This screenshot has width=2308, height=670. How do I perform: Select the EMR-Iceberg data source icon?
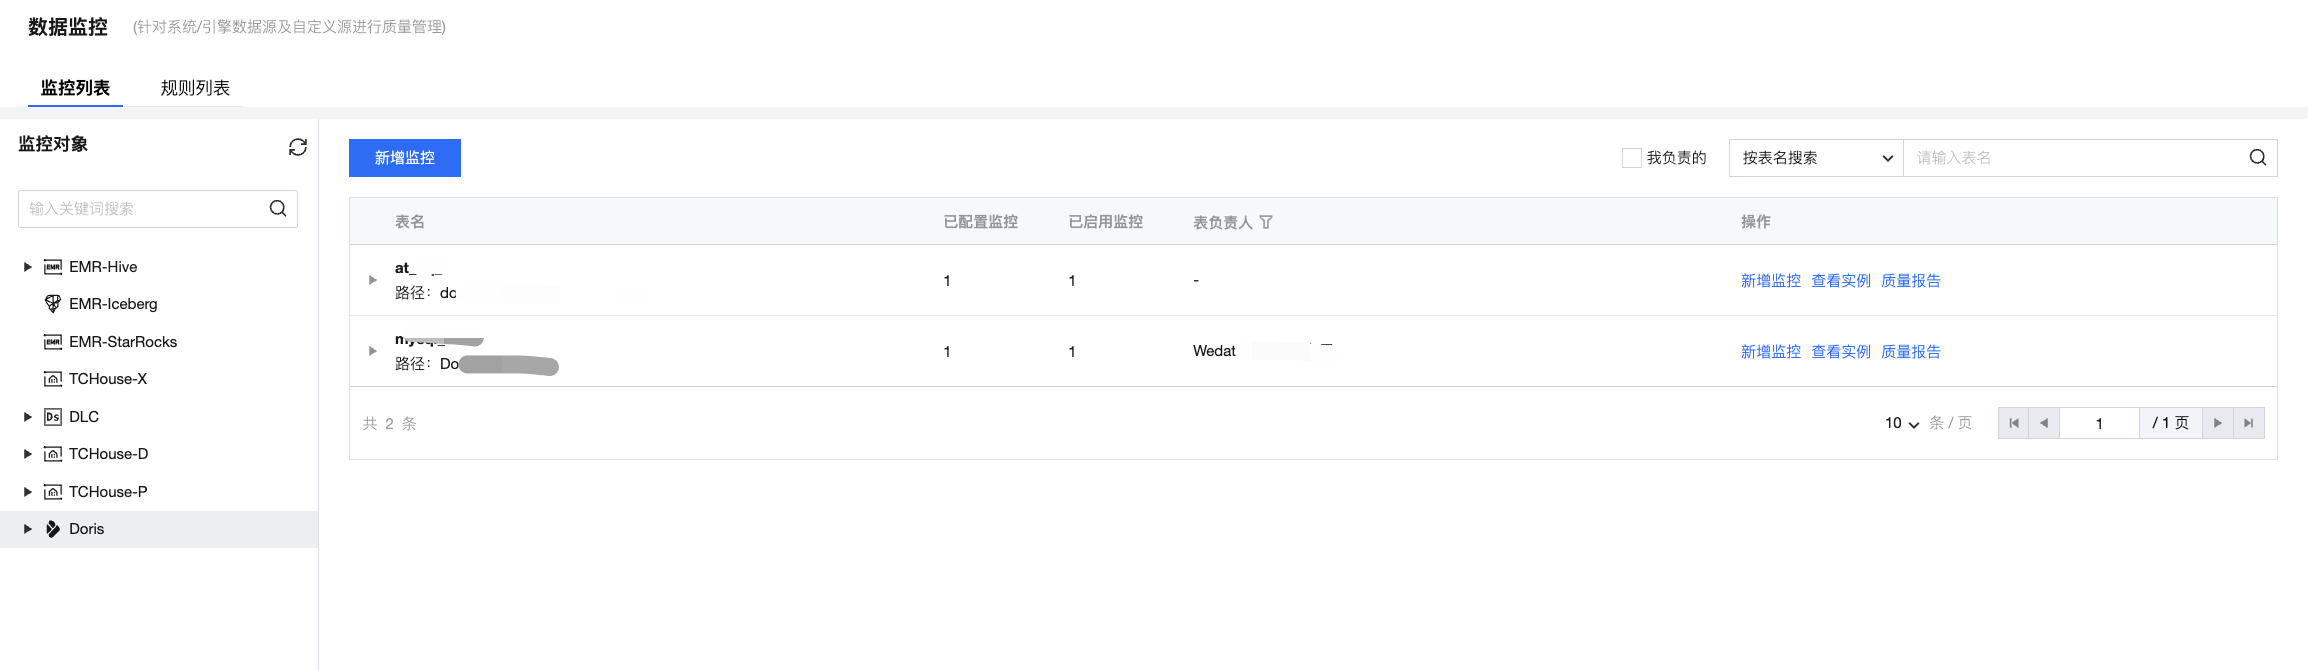click(53, 304)
